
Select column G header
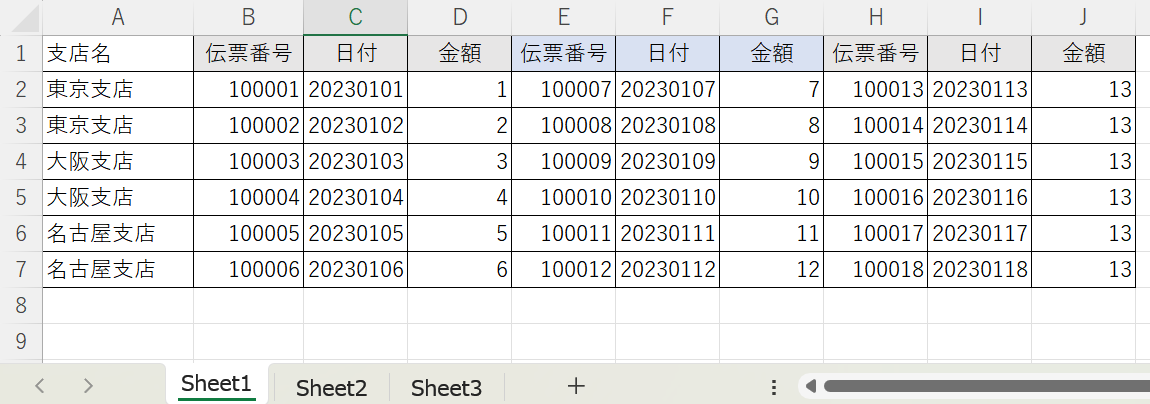click(x=772, y=17)
